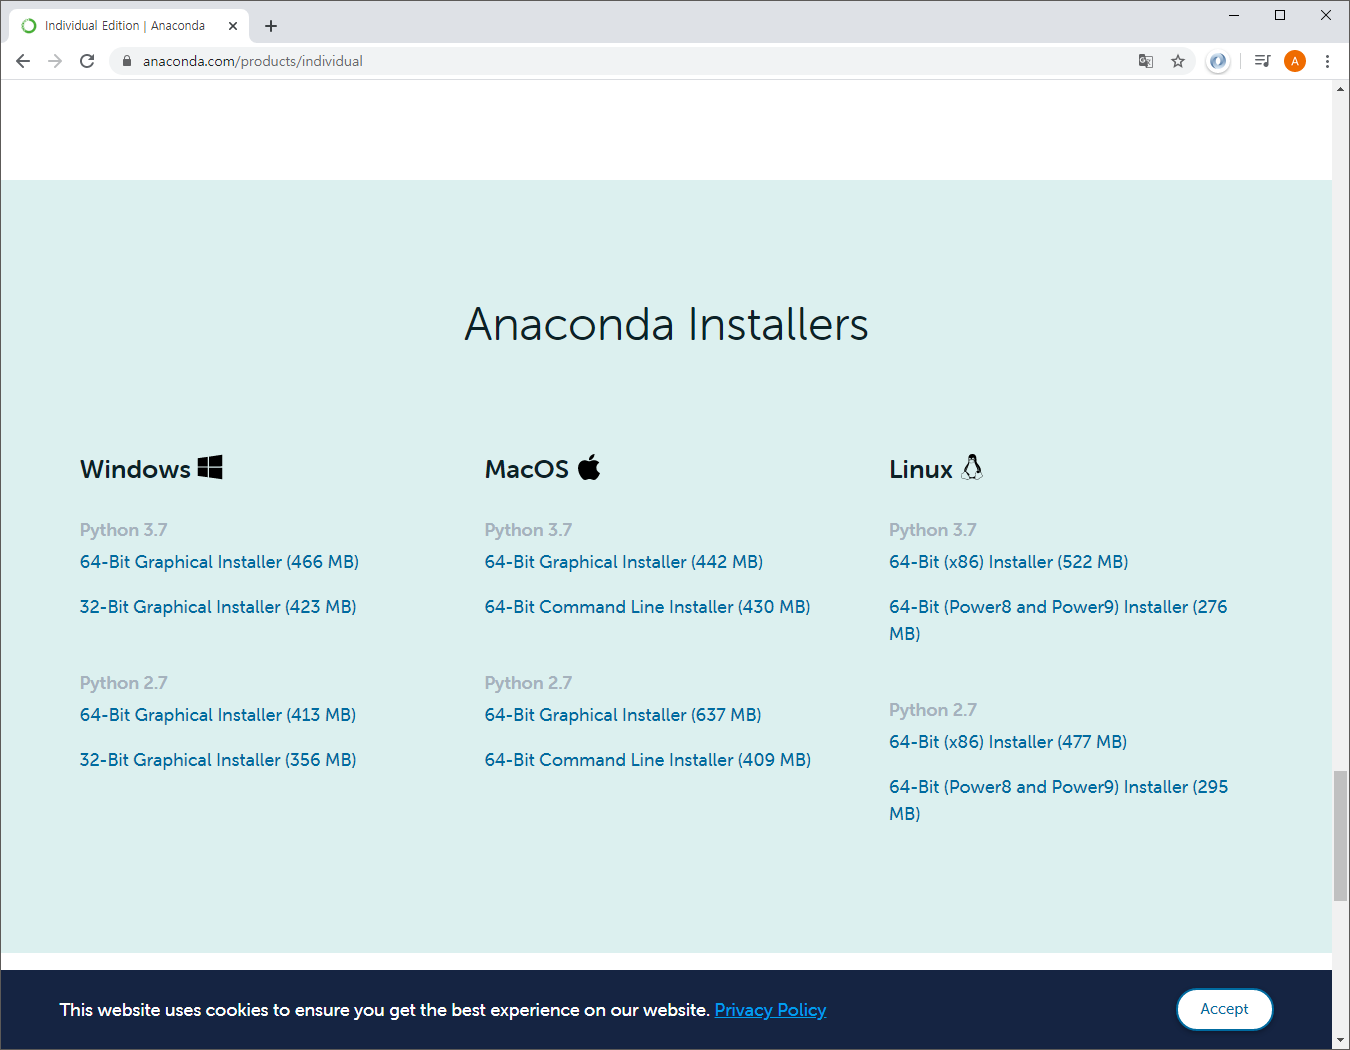Click the page vertical scrollbar thumb
This screenshot has width=1350, height=1050.
coord(1340,836)
